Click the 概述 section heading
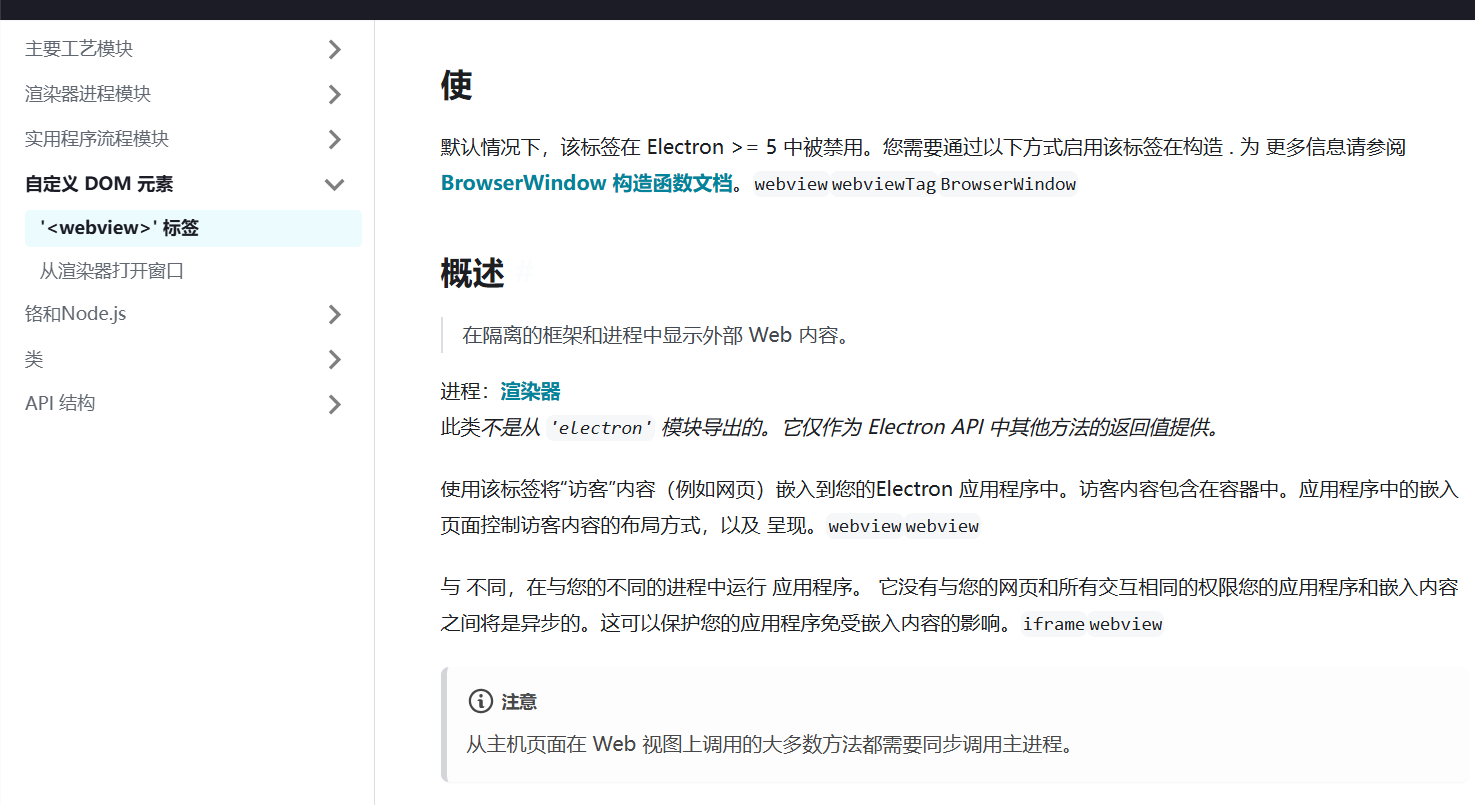This screenshot has width=1475, height=805. click(470, 272)
